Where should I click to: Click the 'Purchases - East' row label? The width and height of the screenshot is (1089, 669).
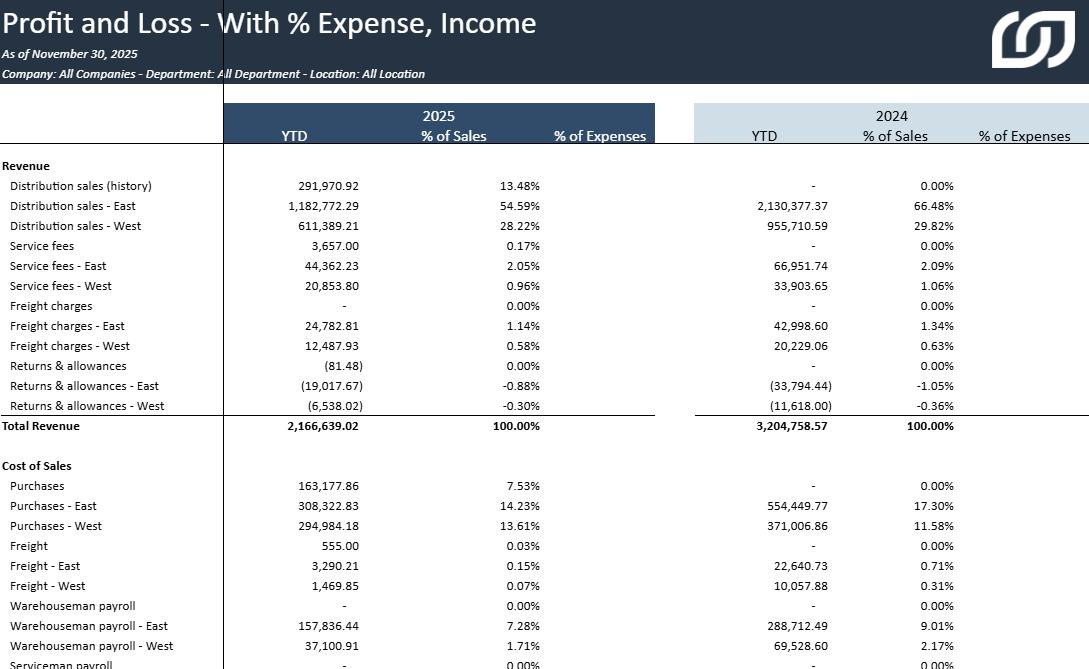53,506
